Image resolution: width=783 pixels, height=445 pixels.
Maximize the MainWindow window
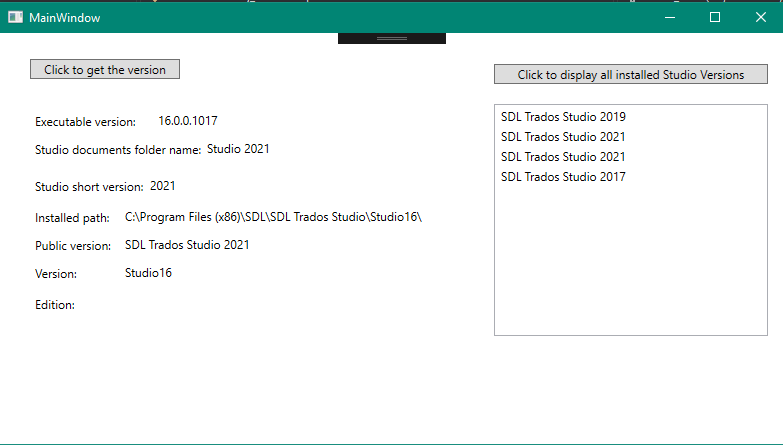(715, 17)
